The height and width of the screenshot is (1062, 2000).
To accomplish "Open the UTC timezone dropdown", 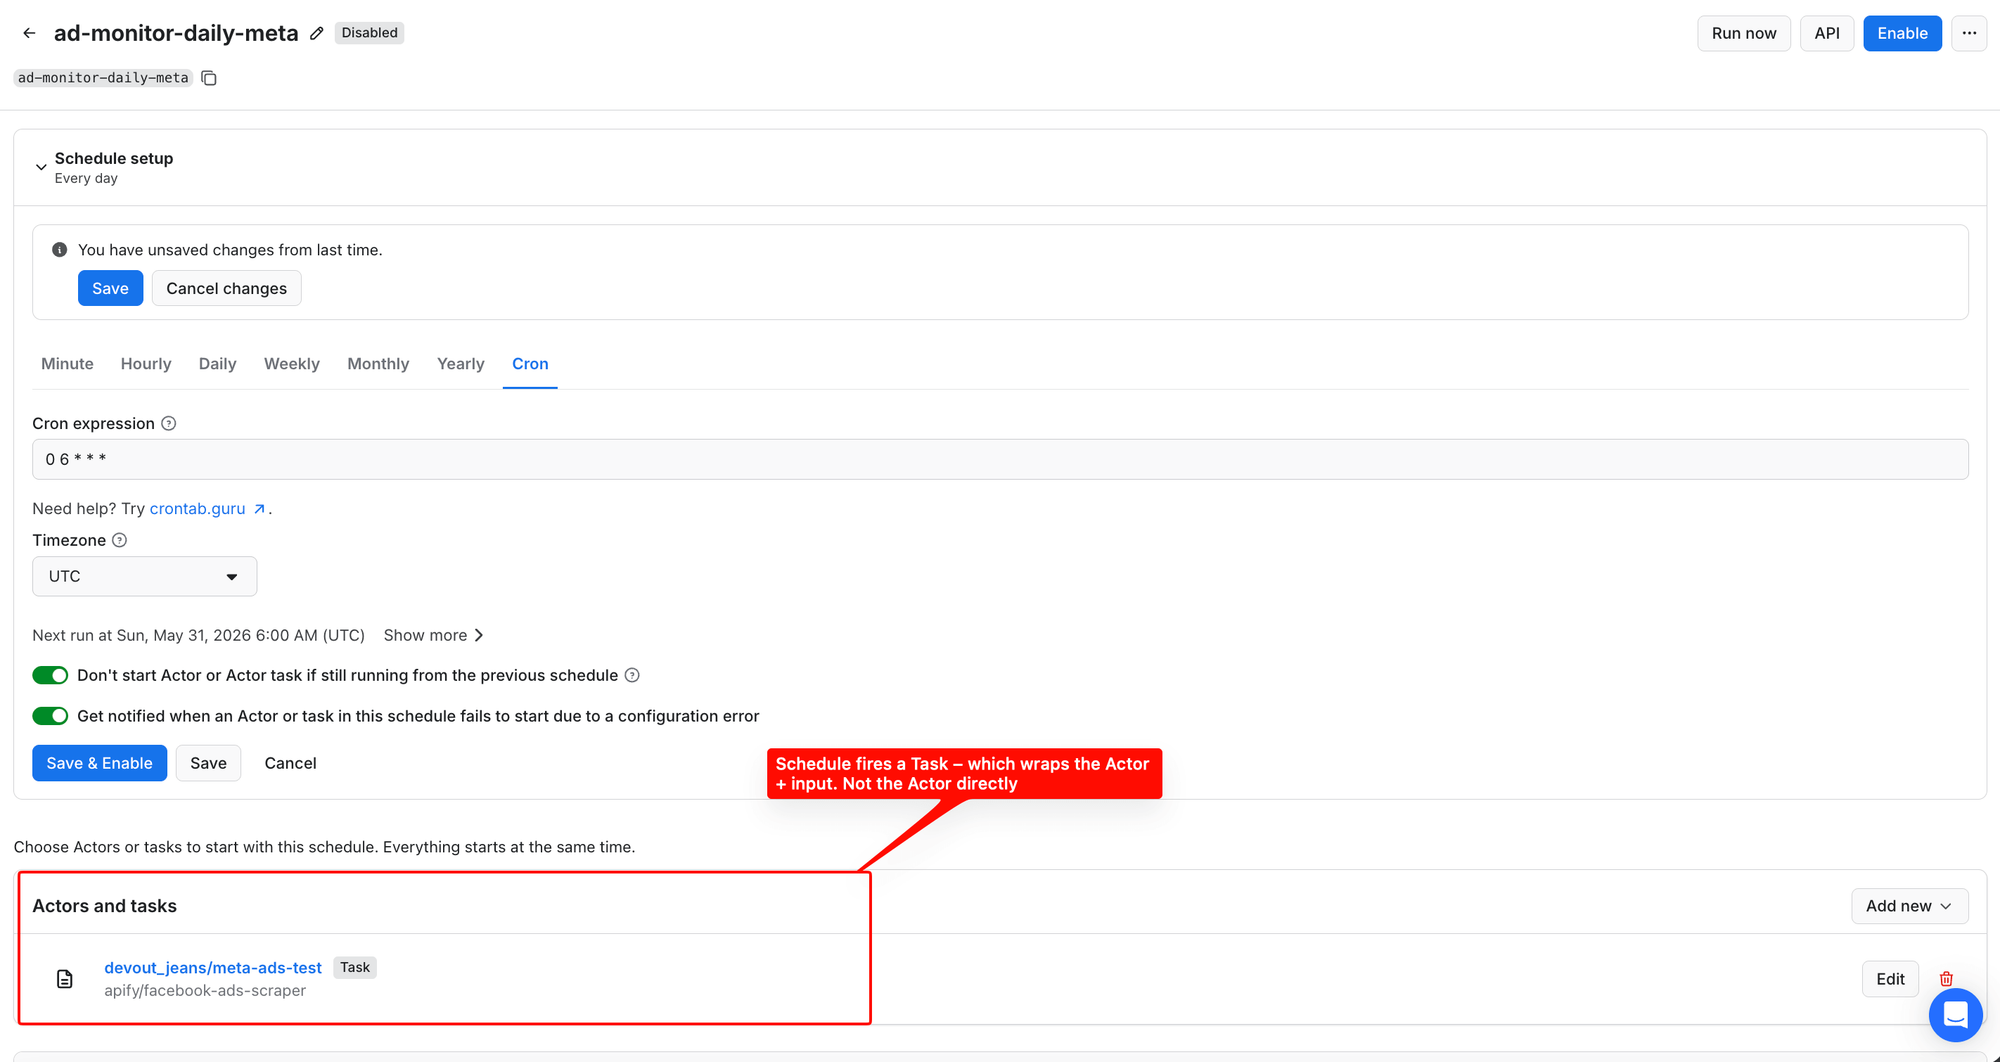I will pyautogui.click(x=144, y=576).
